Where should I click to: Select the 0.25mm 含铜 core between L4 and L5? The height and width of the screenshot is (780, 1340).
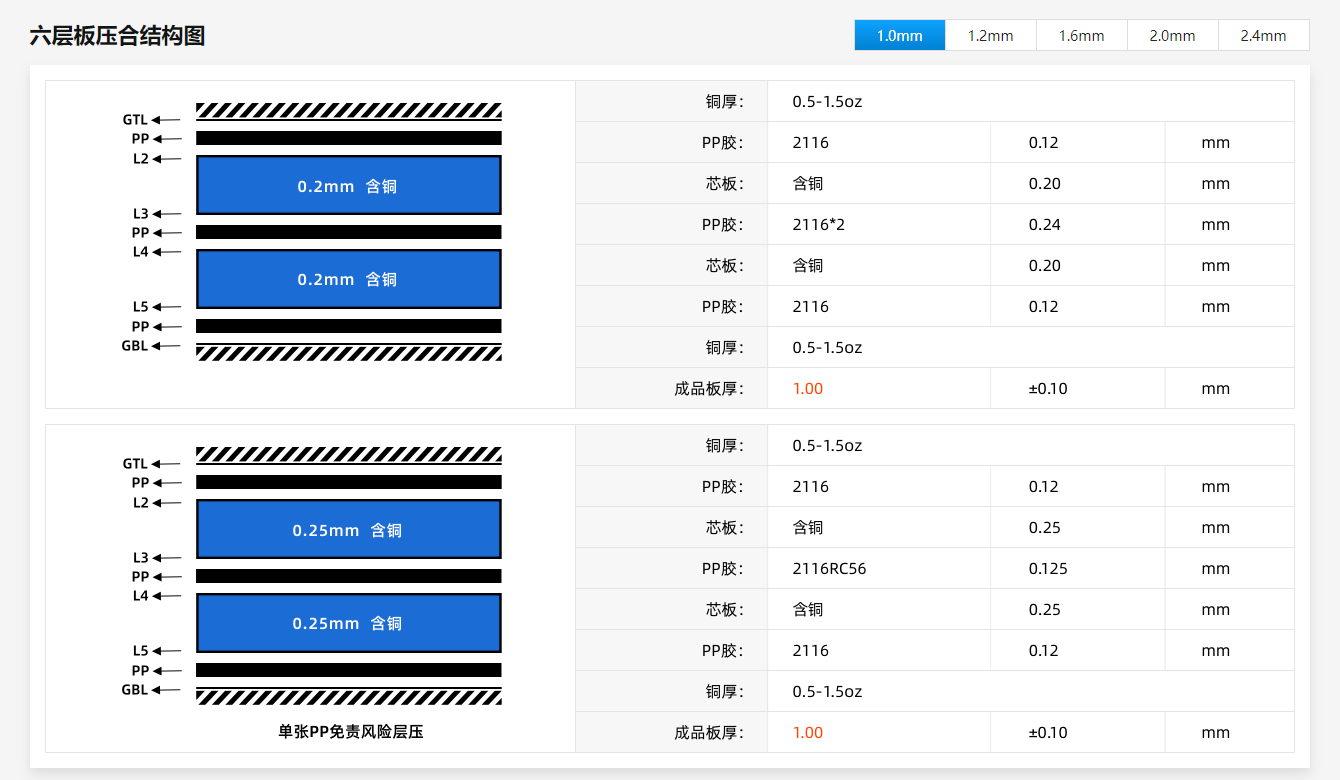(348, 623)
